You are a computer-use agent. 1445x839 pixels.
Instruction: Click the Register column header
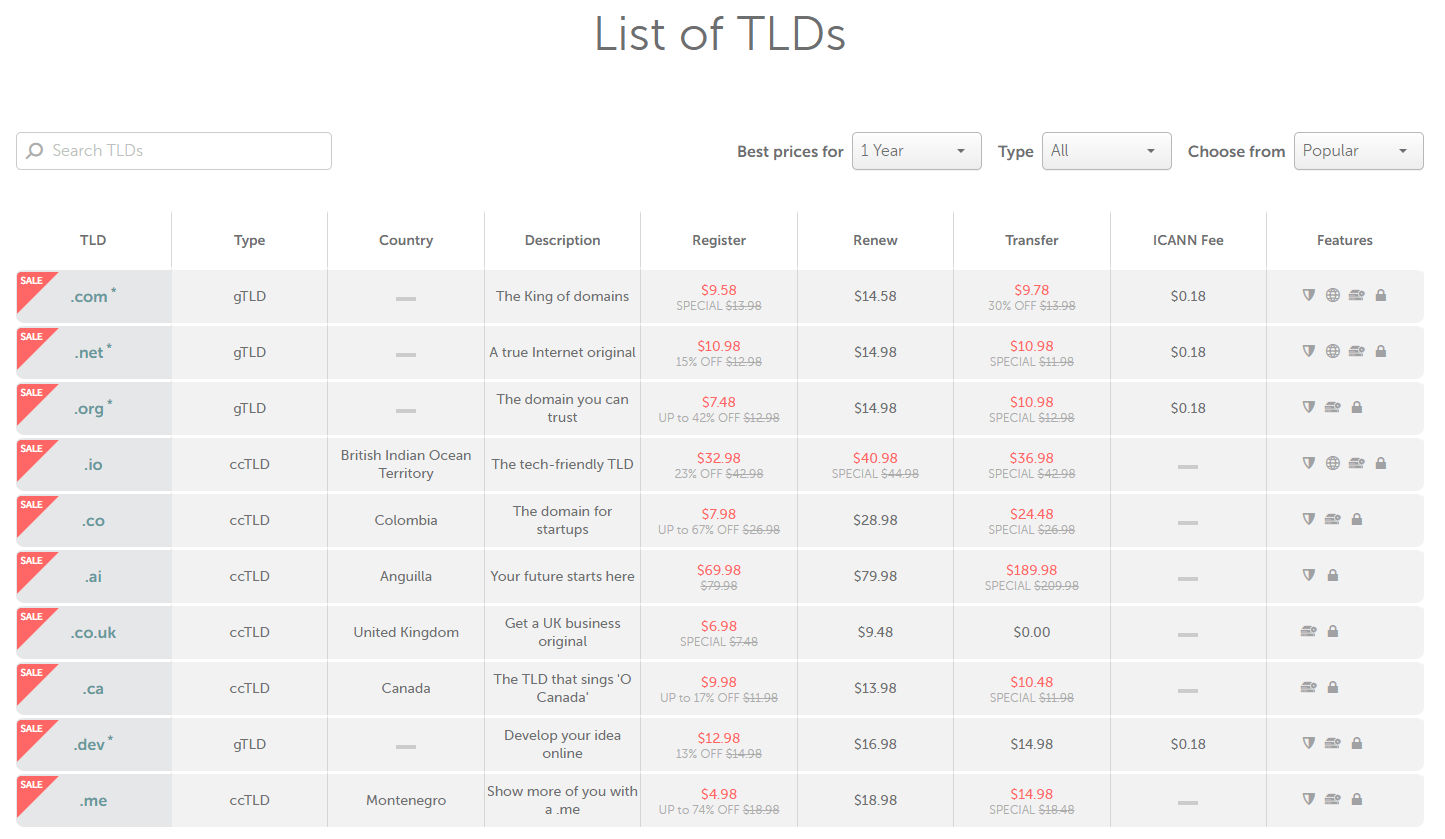[x=719, y=240]
